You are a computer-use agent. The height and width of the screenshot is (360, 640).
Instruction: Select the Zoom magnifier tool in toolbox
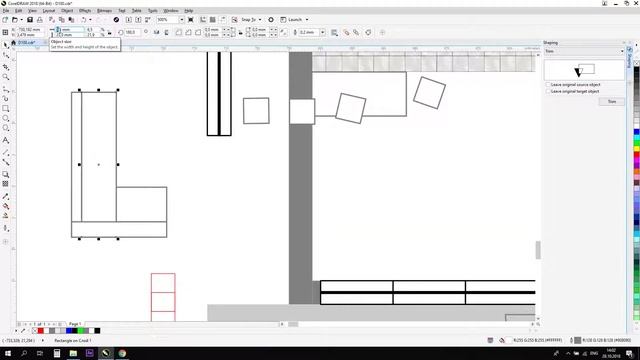(6, 77)
